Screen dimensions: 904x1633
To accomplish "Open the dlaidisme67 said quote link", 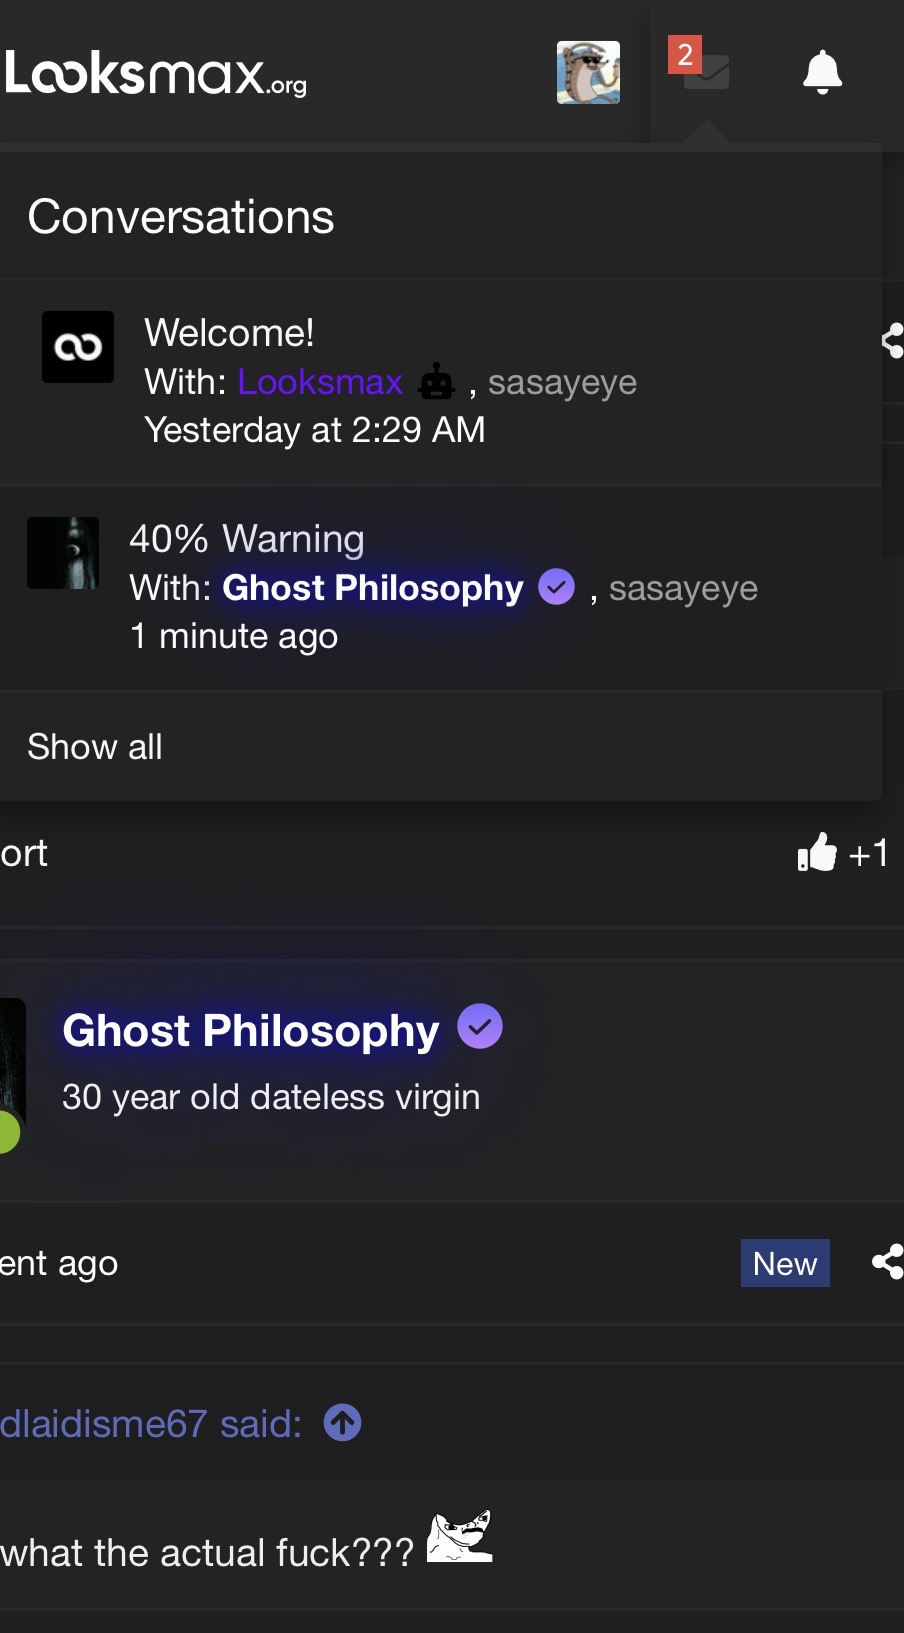I will coord(151,1423).
